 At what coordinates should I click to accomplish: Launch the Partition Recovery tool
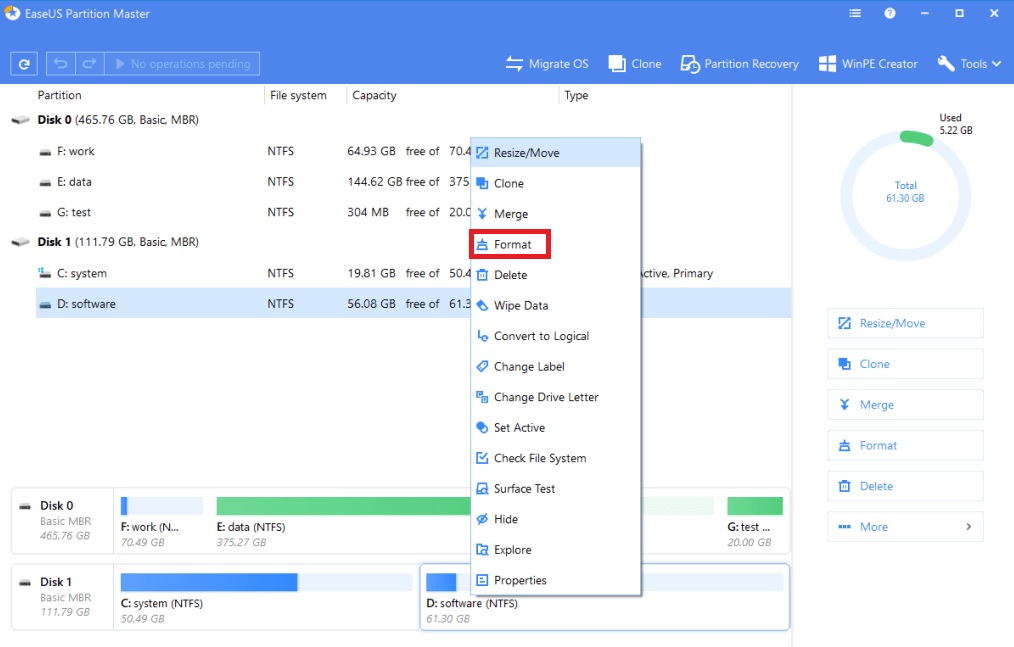point(740,64)
